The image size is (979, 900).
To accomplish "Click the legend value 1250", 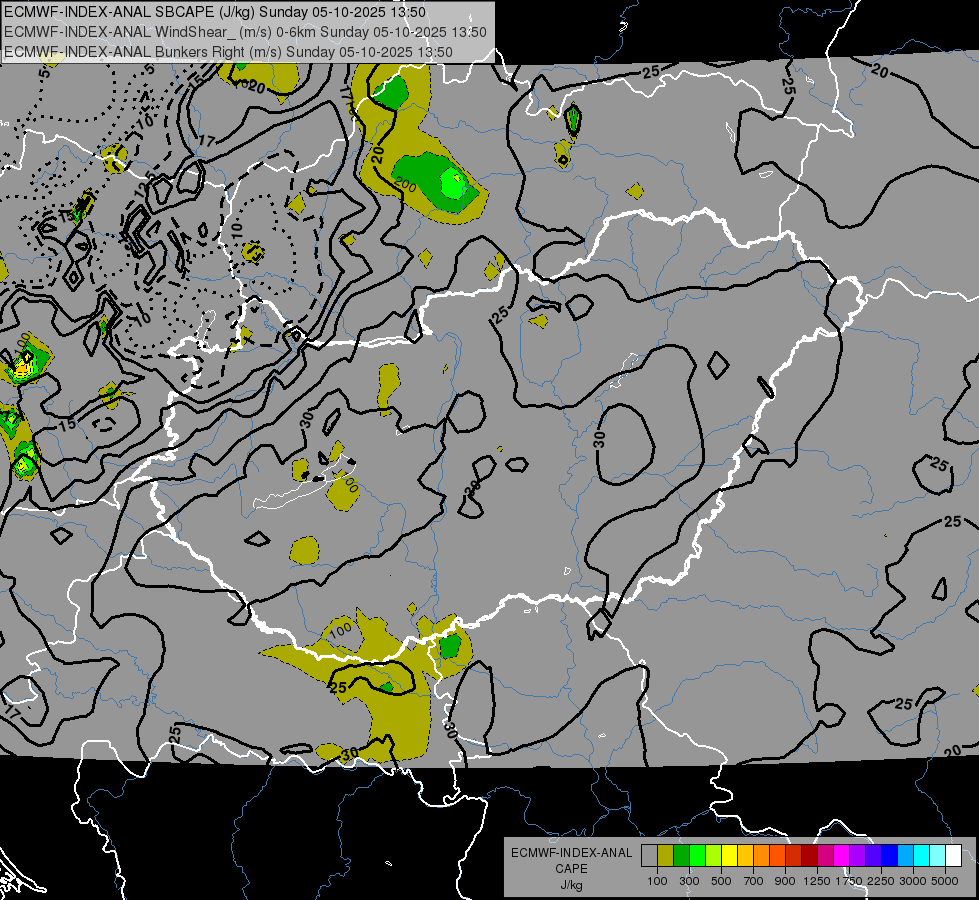I will [817, 881].
